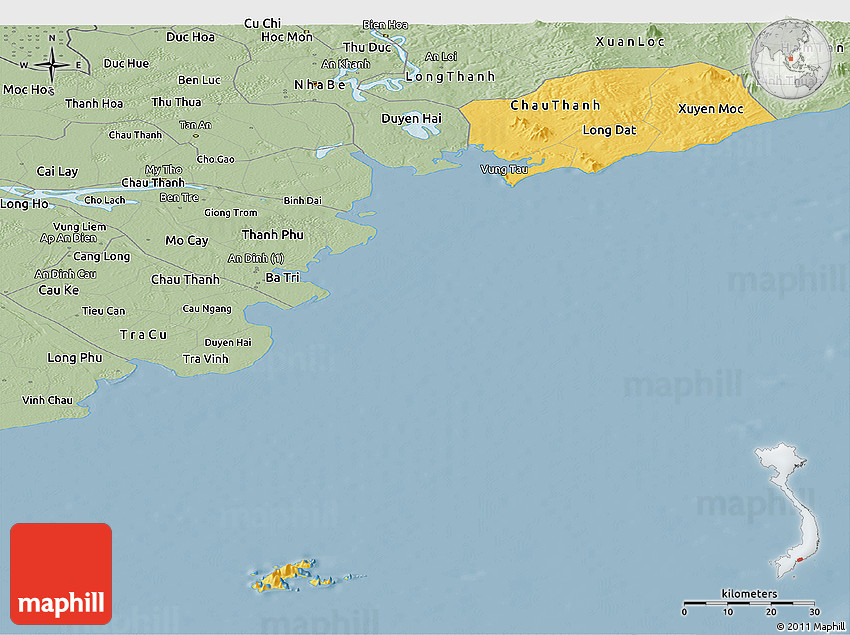Select the Long Thanh label
The image size is (850, 635).
tap(437, 77)
